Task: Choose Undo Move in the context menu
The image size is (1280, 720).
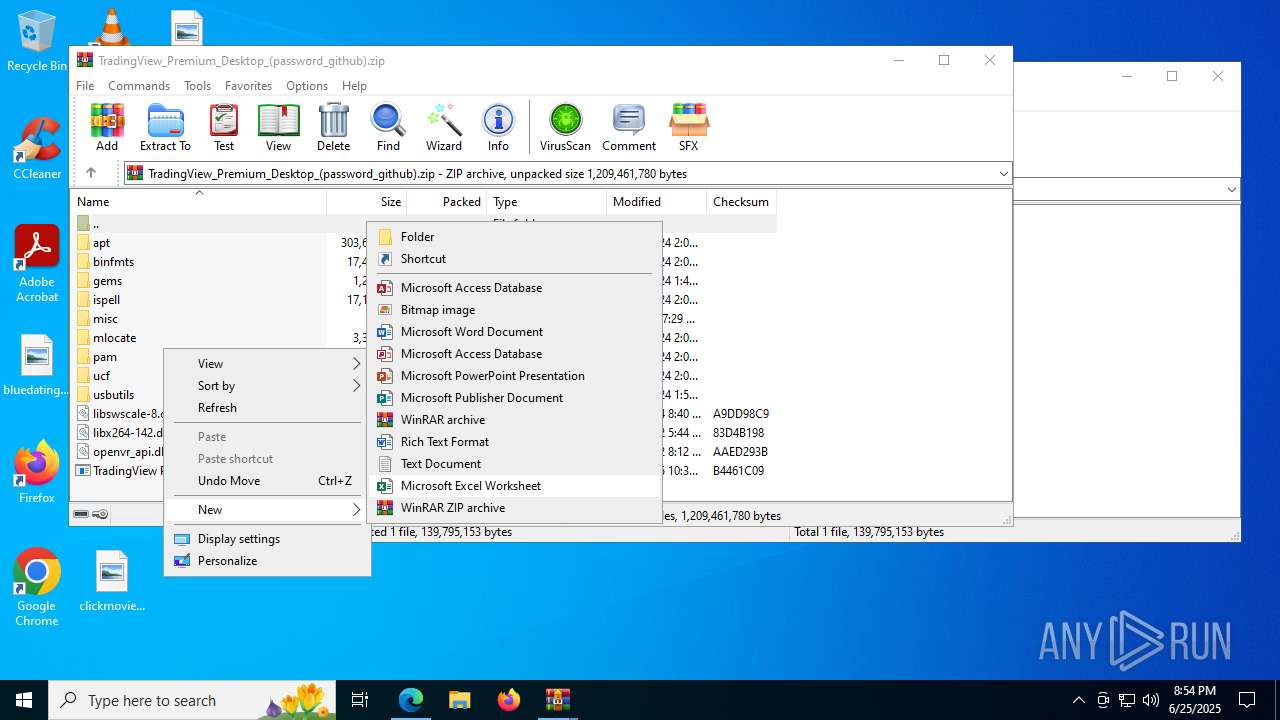Action: 267,481
